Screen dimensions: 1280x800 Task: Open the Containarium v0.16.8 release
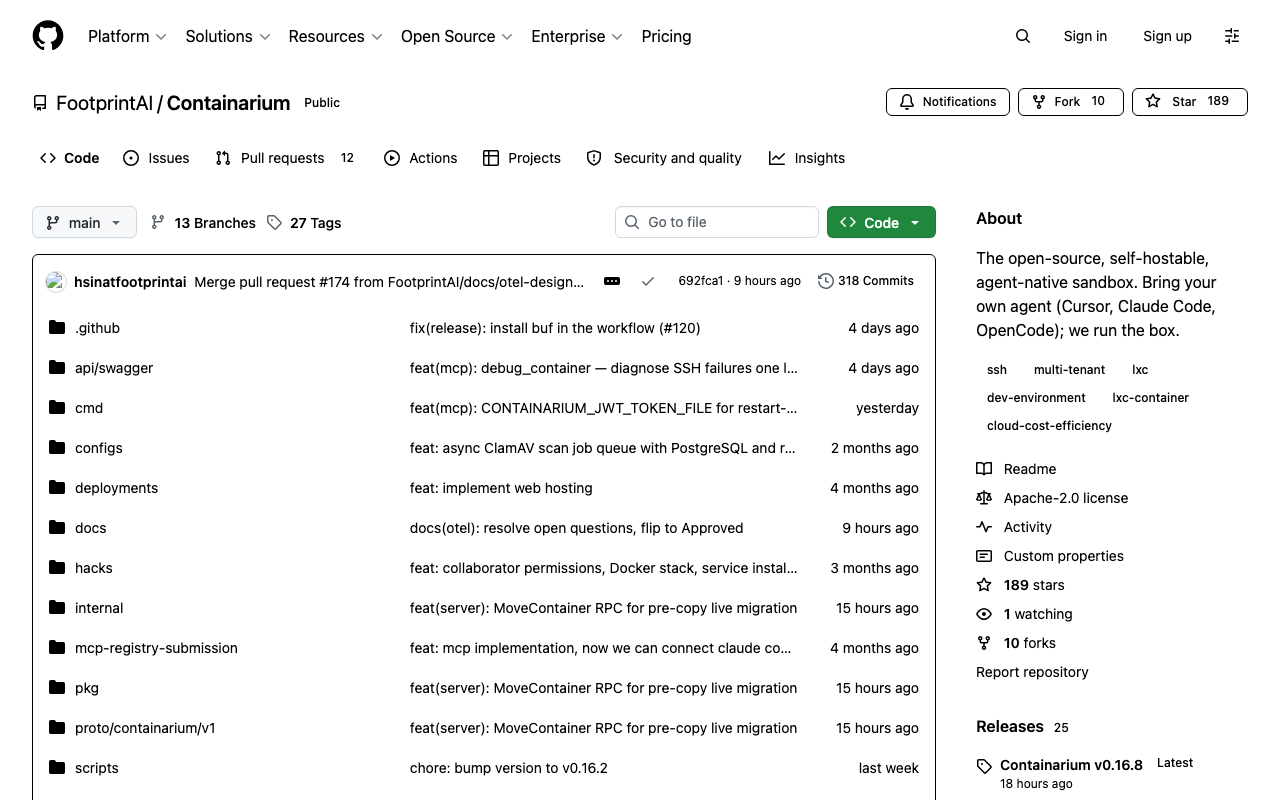pos(1071,765)
